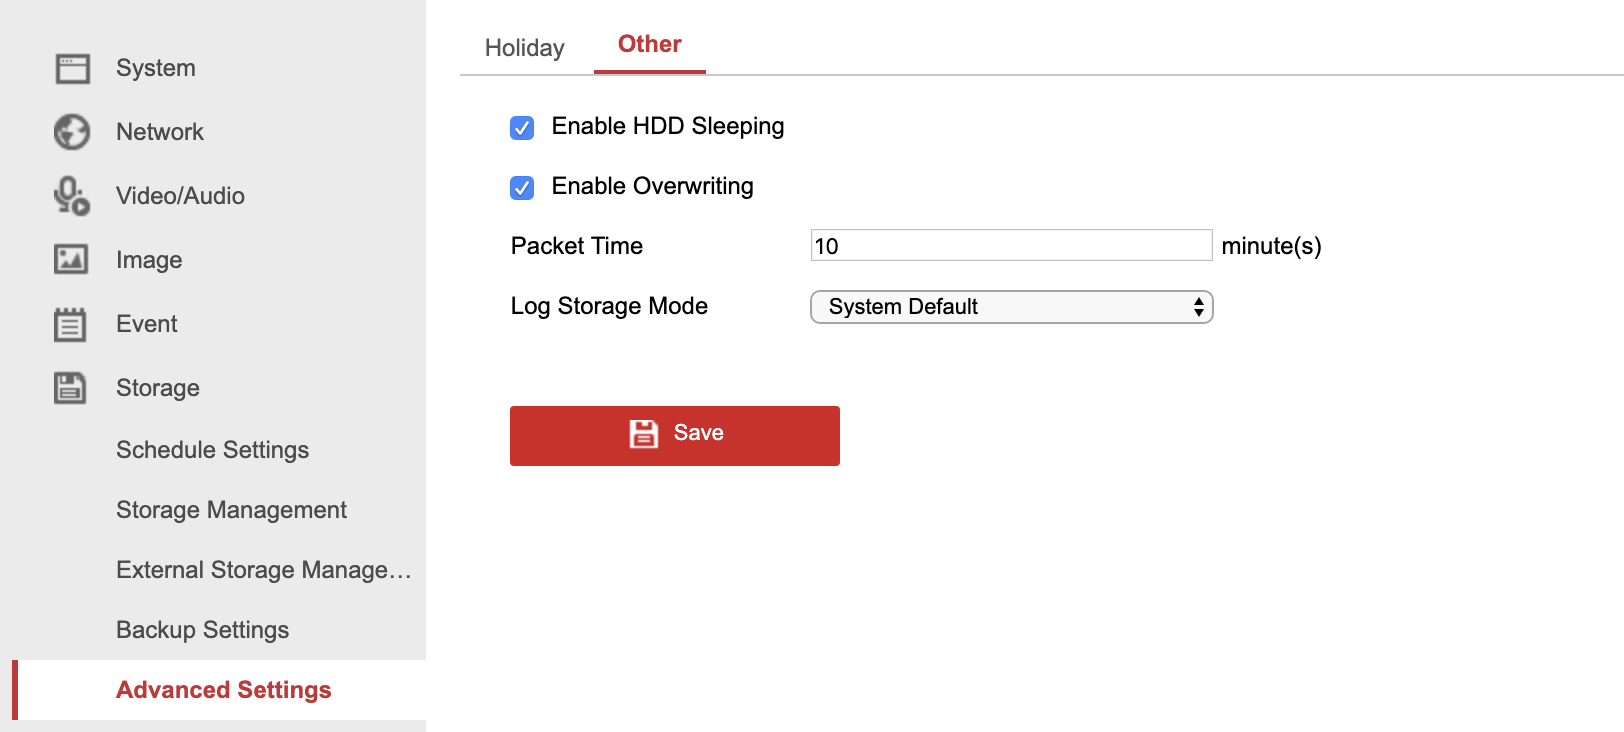The image size is (1624, 732).
Task: Select Advanced Settings in the sidebar
Action: [223, 690]
